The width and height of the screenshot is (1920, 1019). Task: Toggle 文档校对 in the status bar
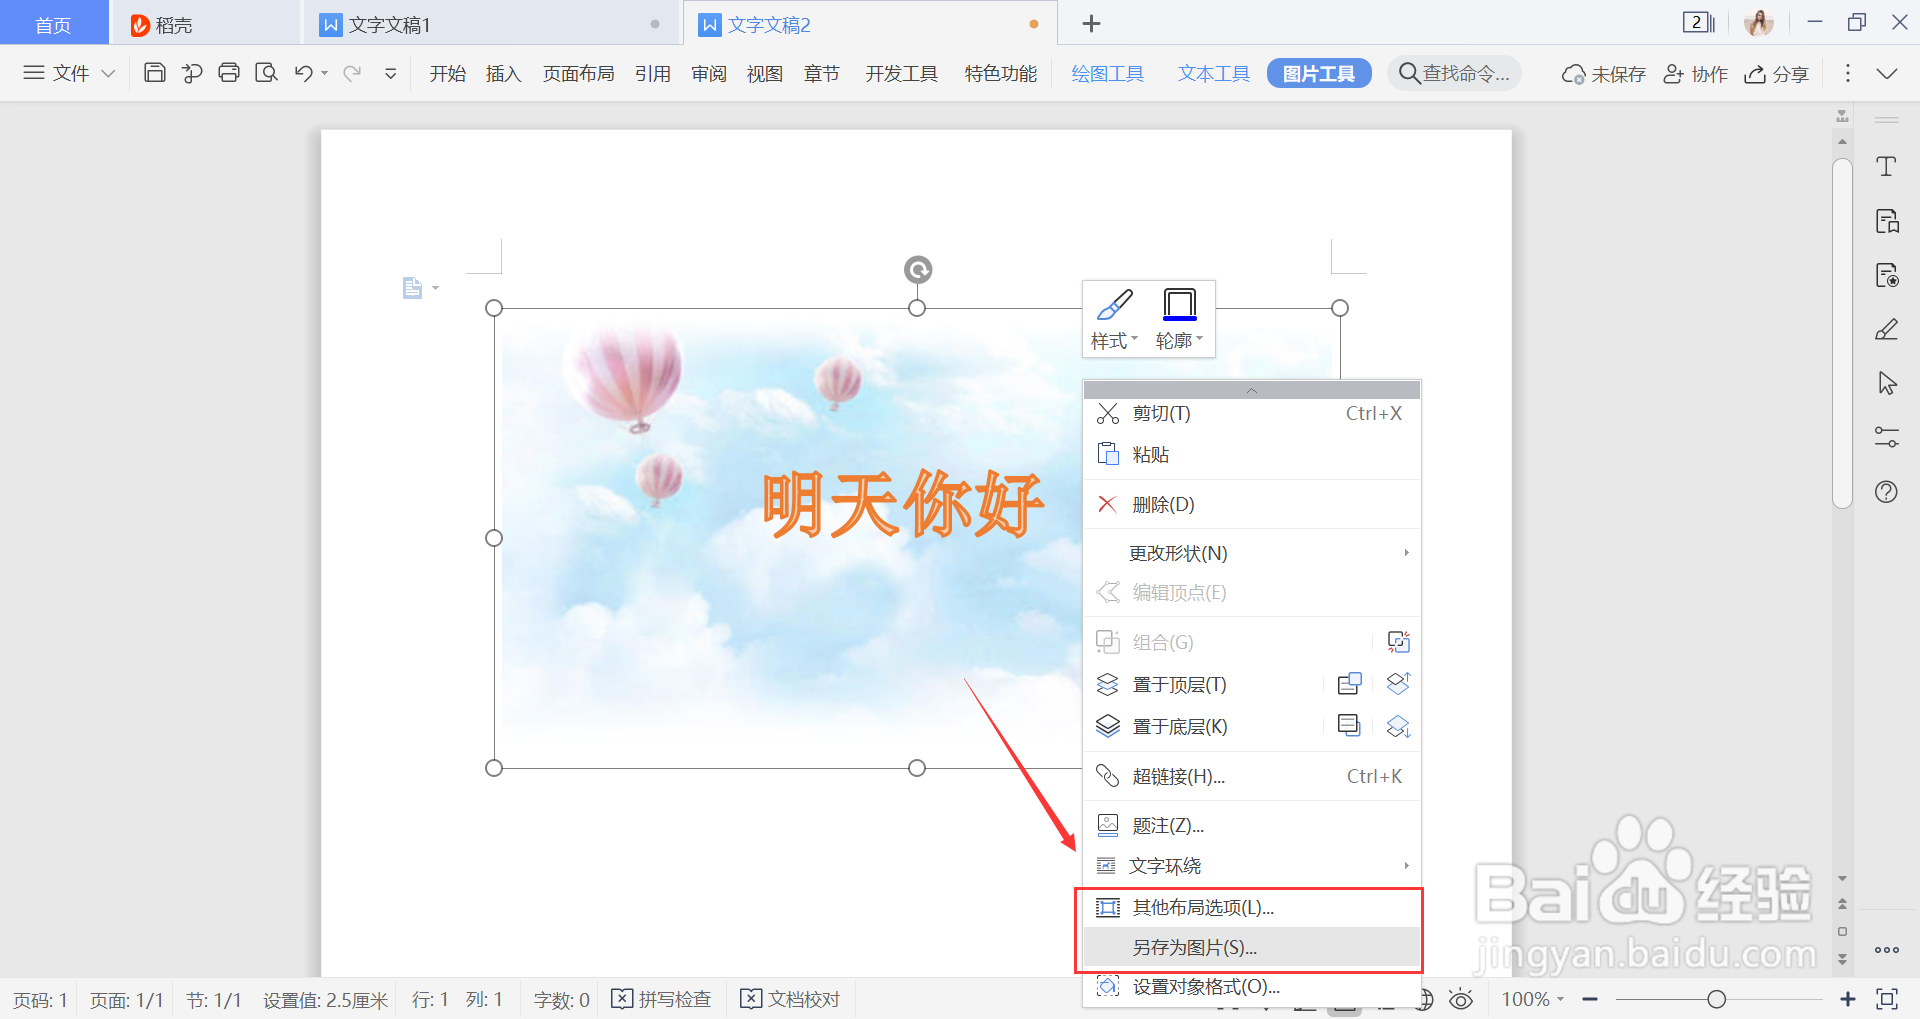(x=790, y=998)
